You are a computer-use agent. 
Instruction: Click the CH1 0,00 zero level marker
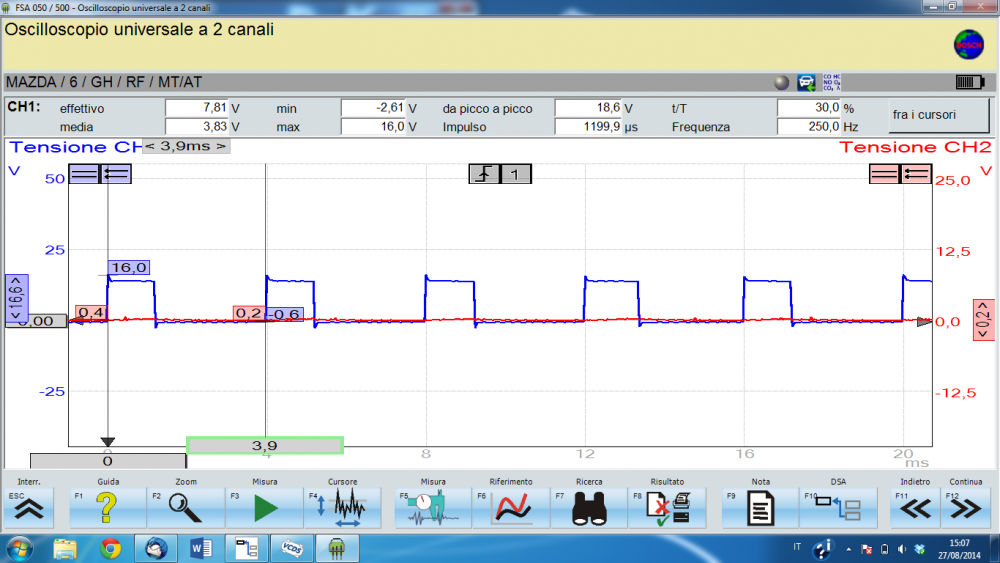(36, 321)
